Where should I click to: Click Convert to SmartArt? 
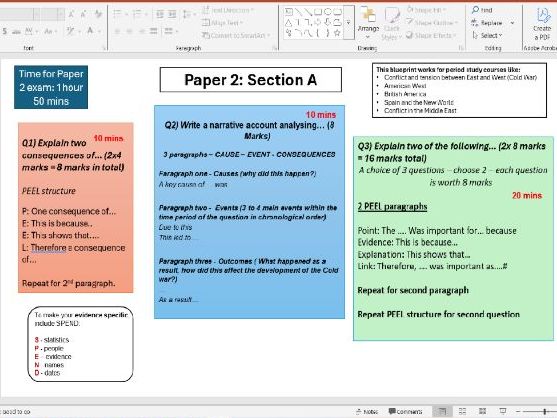236,35
